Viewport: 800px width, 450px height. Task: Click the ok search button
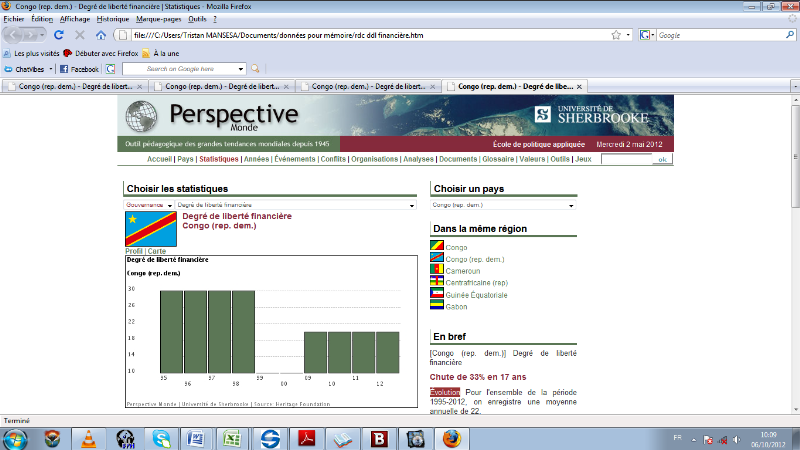pyautogui.click(x=663, y=159)
